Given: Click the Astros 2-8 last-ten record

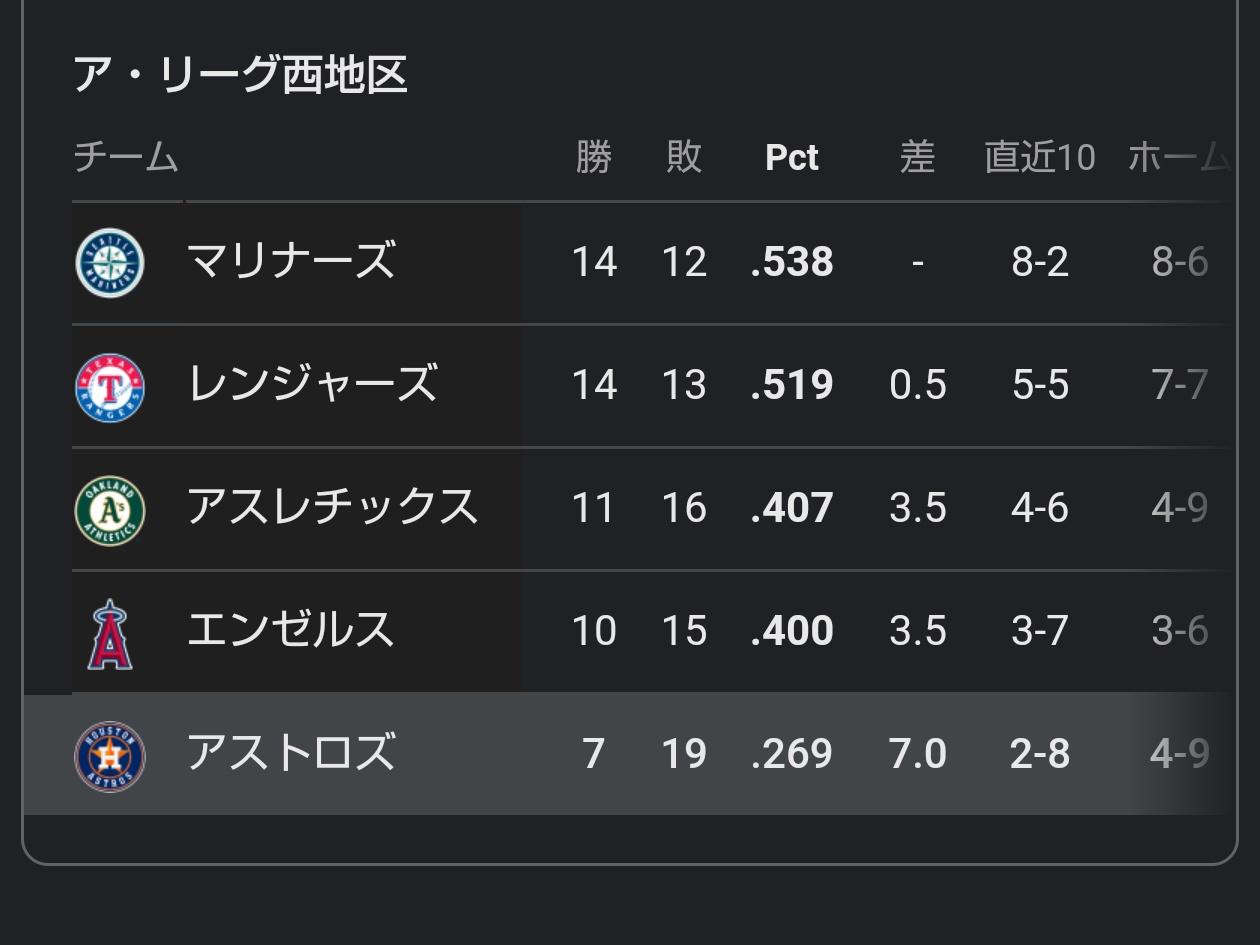Looking at the screenshot, I should (x=1040, y=755).
